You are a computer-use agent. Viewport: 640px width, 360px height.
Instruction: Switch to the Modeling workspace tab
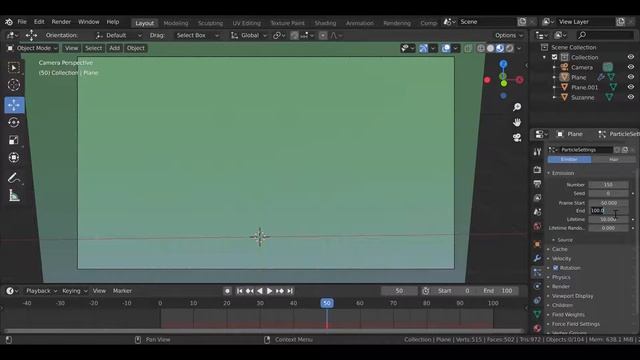(176, 23)
